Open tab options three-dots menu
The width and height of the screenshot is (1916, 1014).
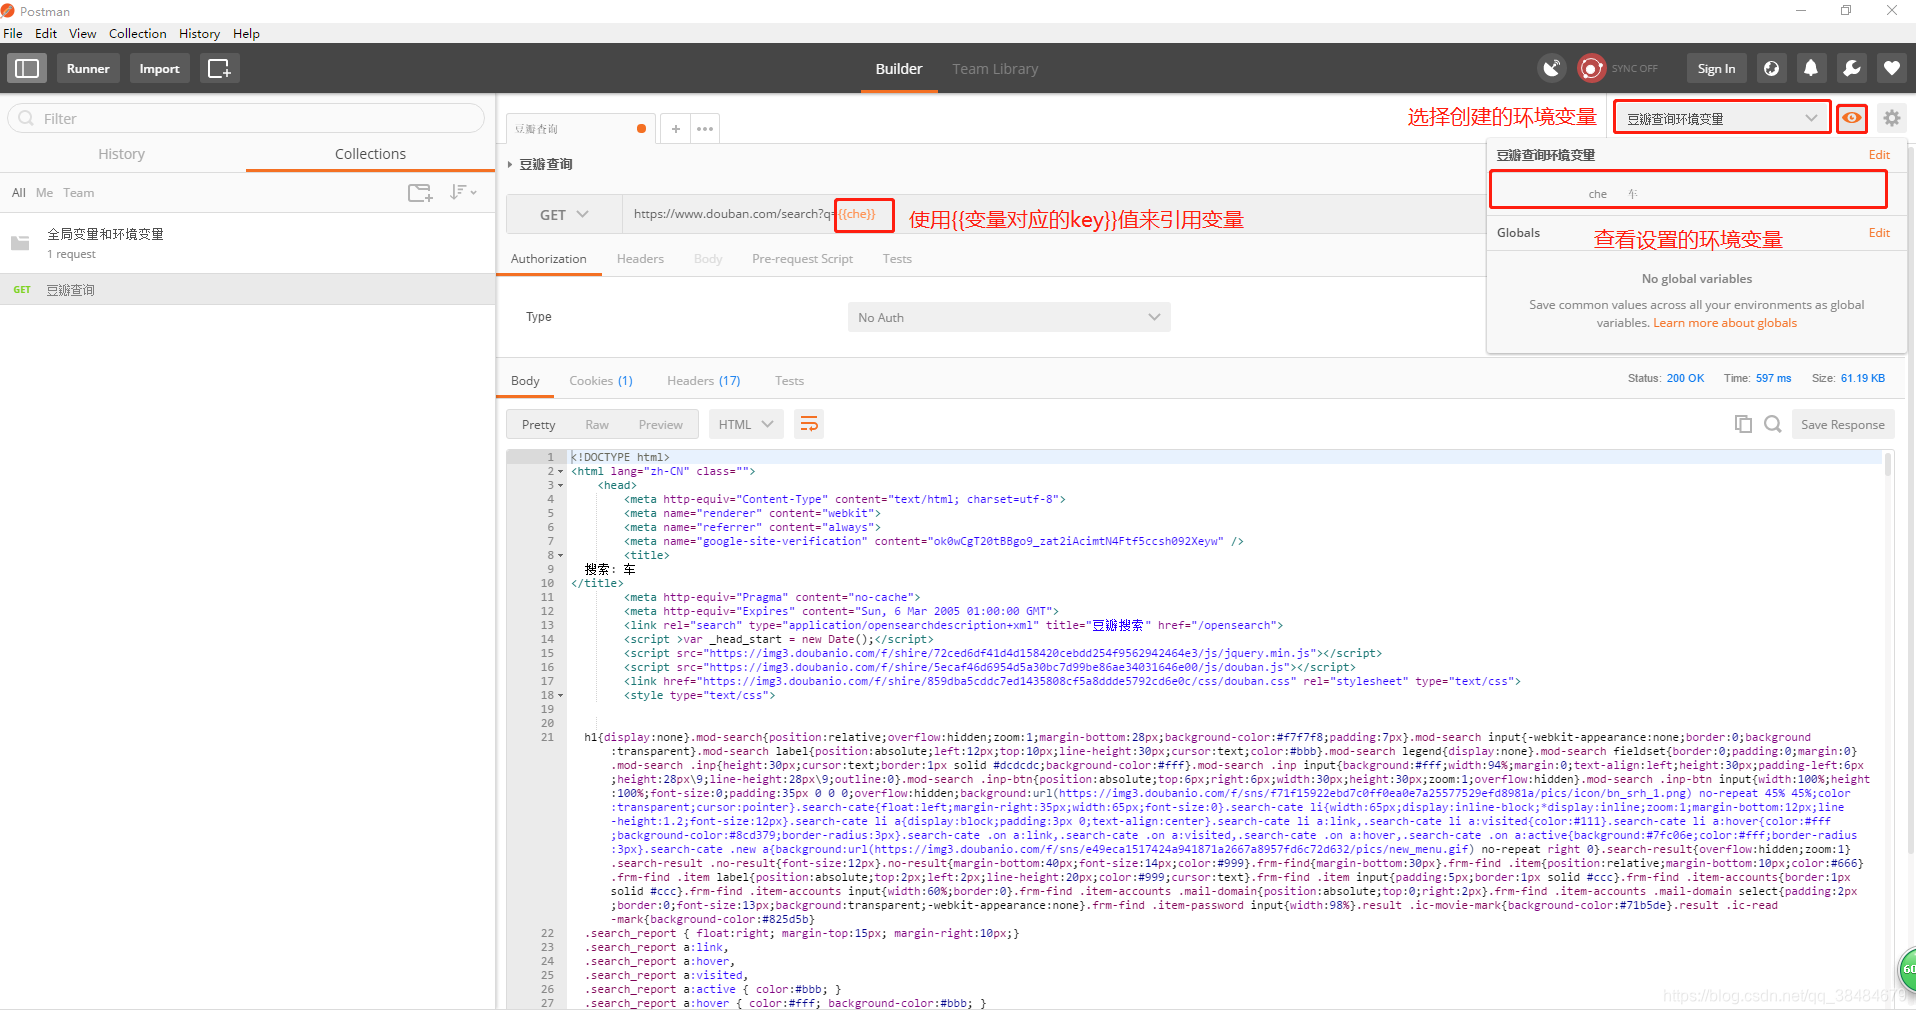(x=705, y=129)
